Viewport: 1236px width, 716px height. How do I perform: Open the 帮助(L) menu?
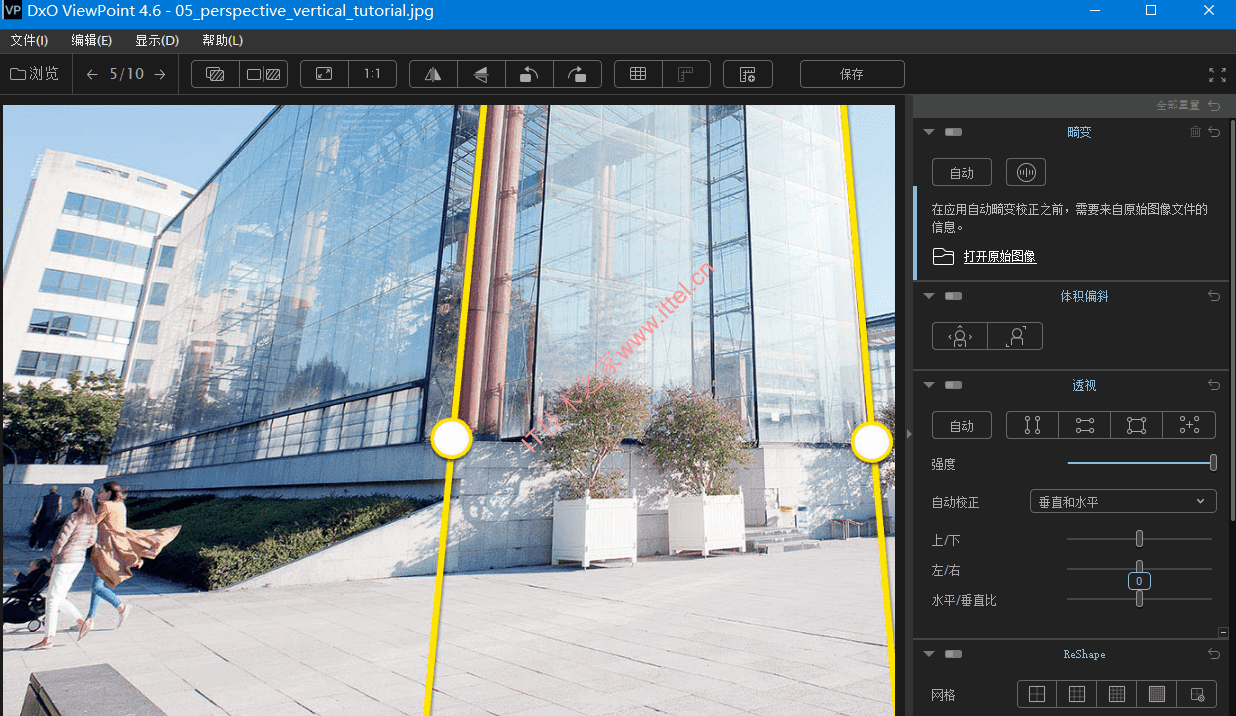(x=222, y=41)
